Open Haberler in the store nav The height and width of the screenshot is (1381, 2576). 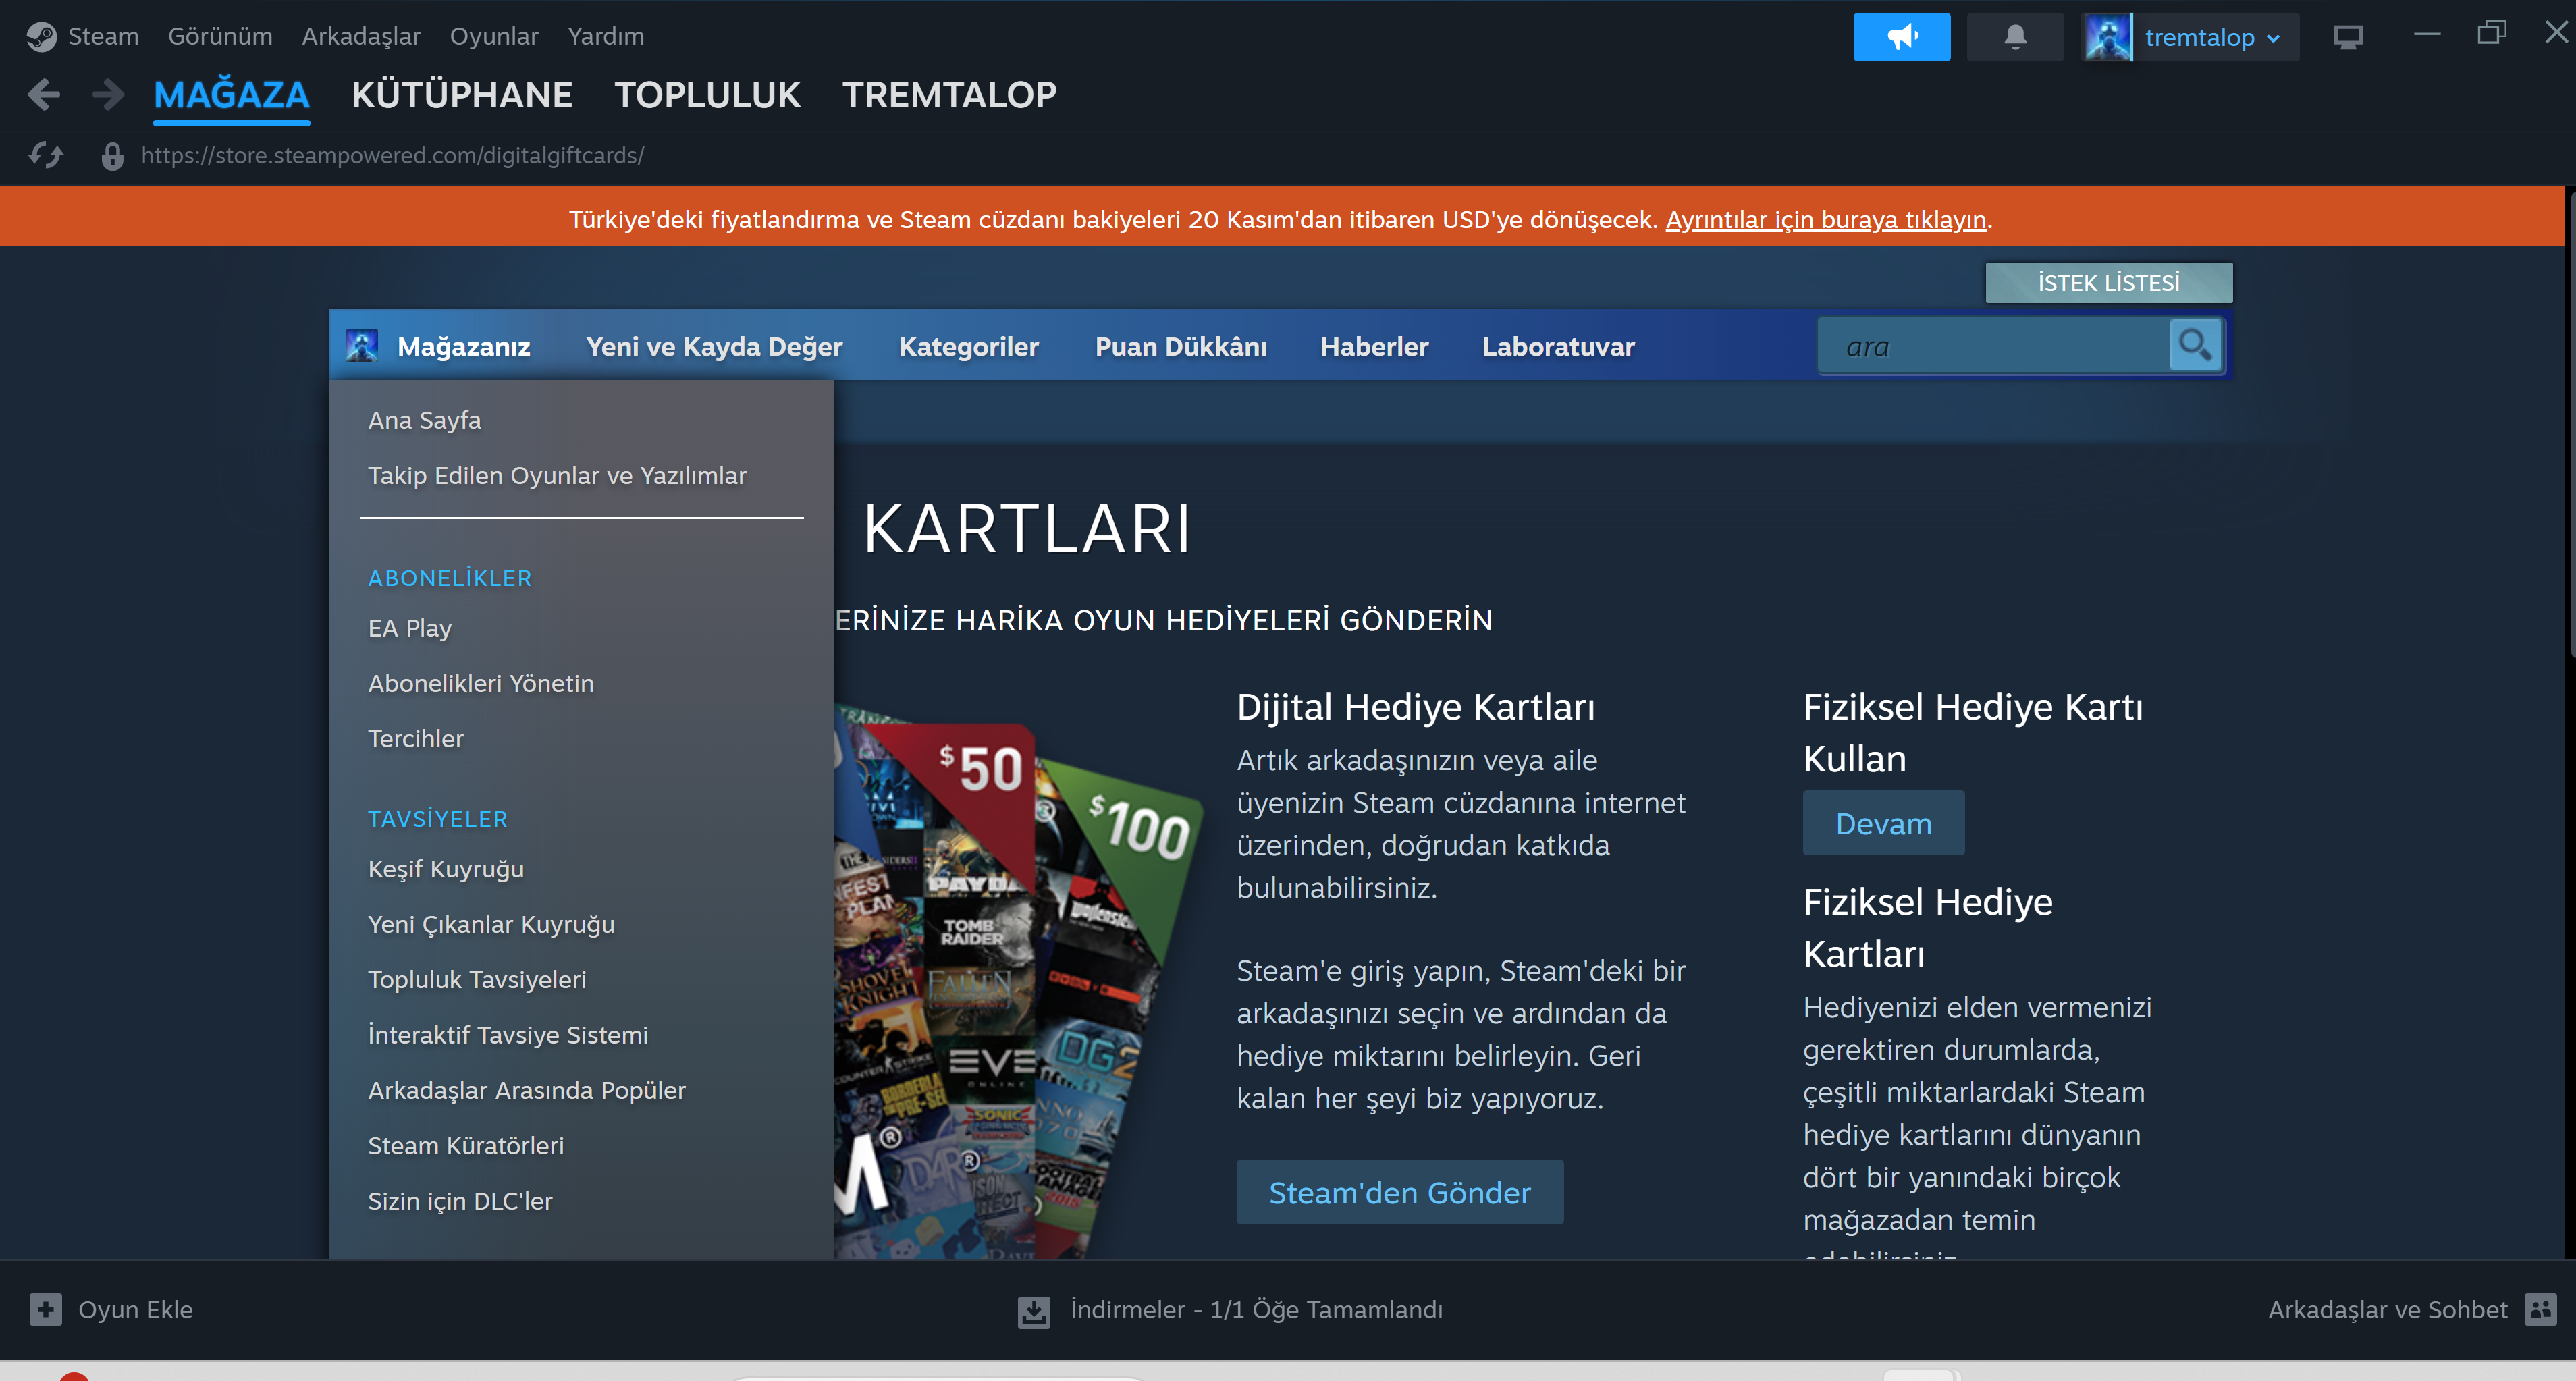click(1374, 347)
